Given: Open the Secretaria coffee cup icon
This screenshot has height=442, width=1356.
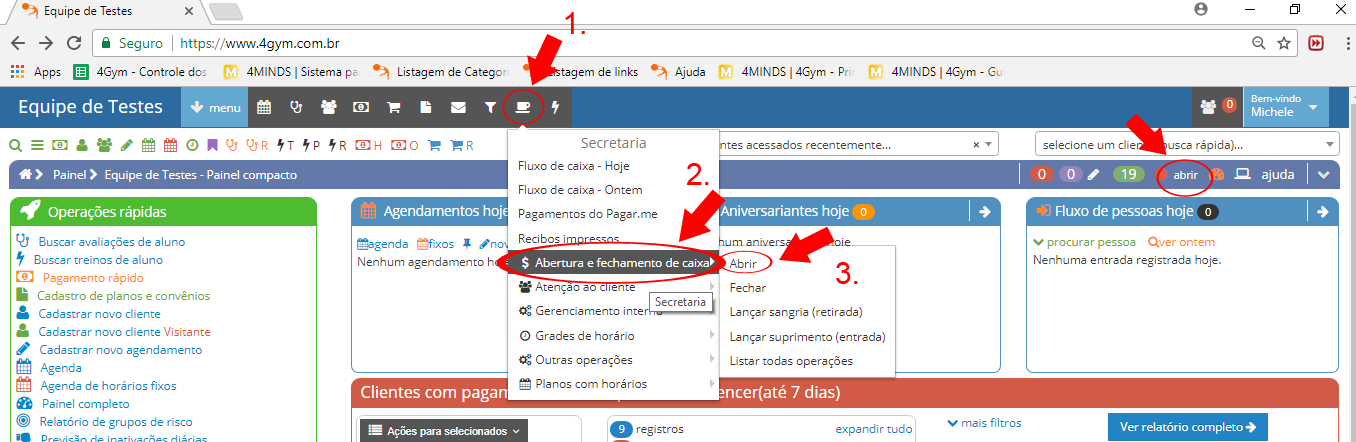Looking at the screenshot, I should tap(522, 107).
